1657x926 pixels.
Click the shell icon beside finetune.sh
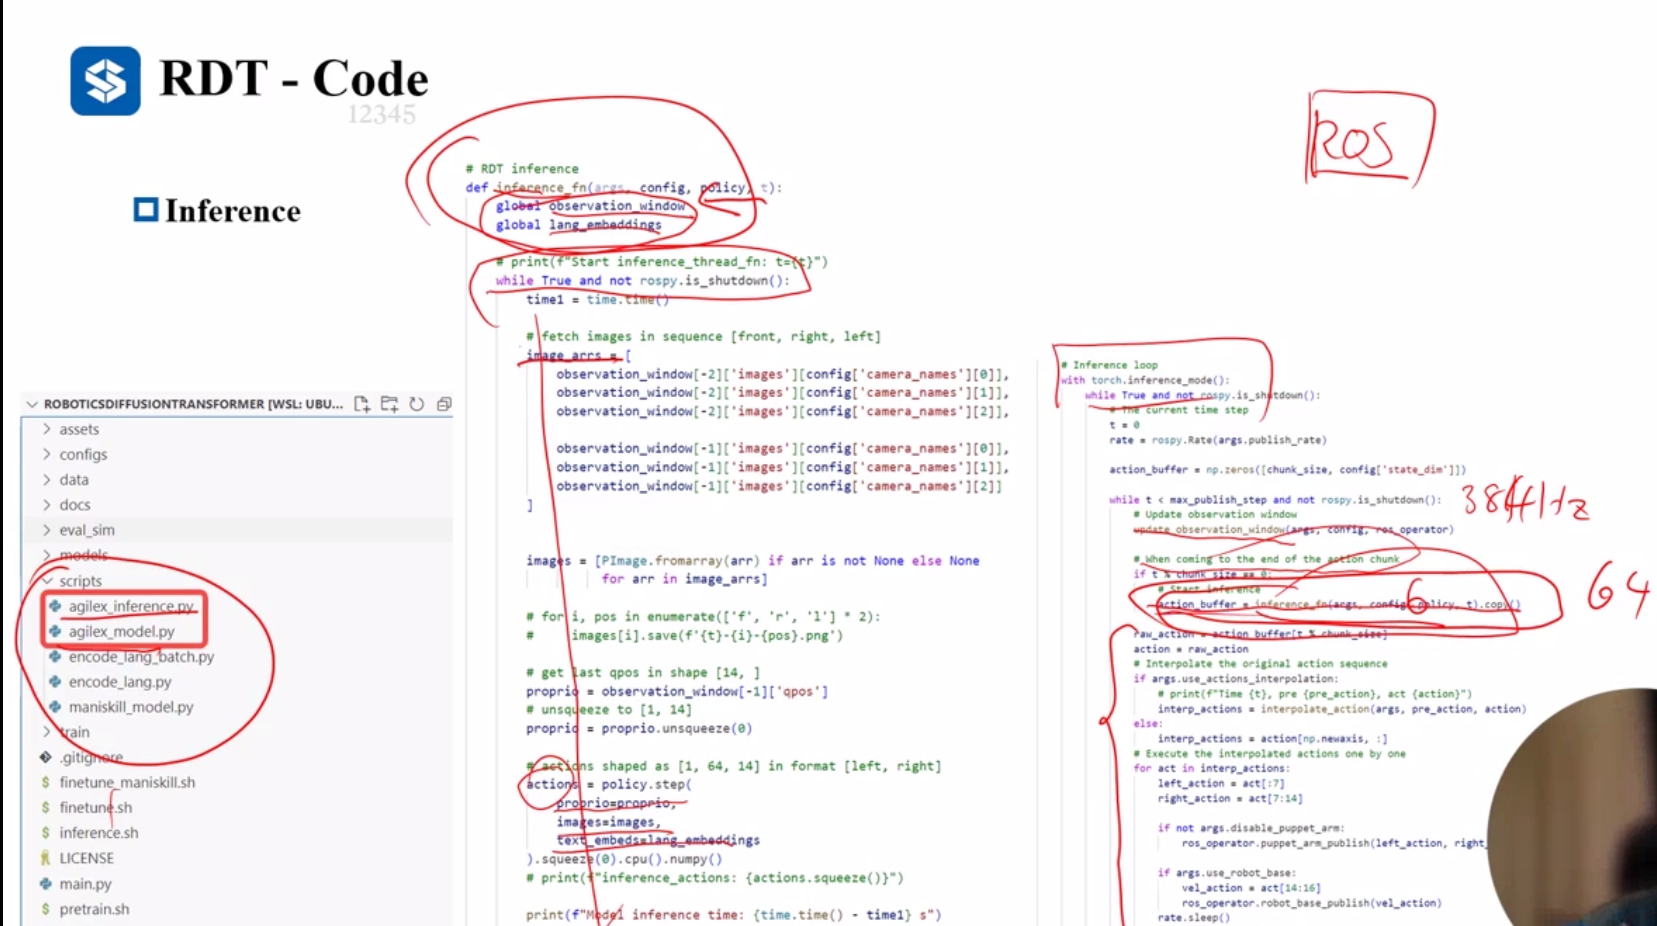[x=45, y=807]
